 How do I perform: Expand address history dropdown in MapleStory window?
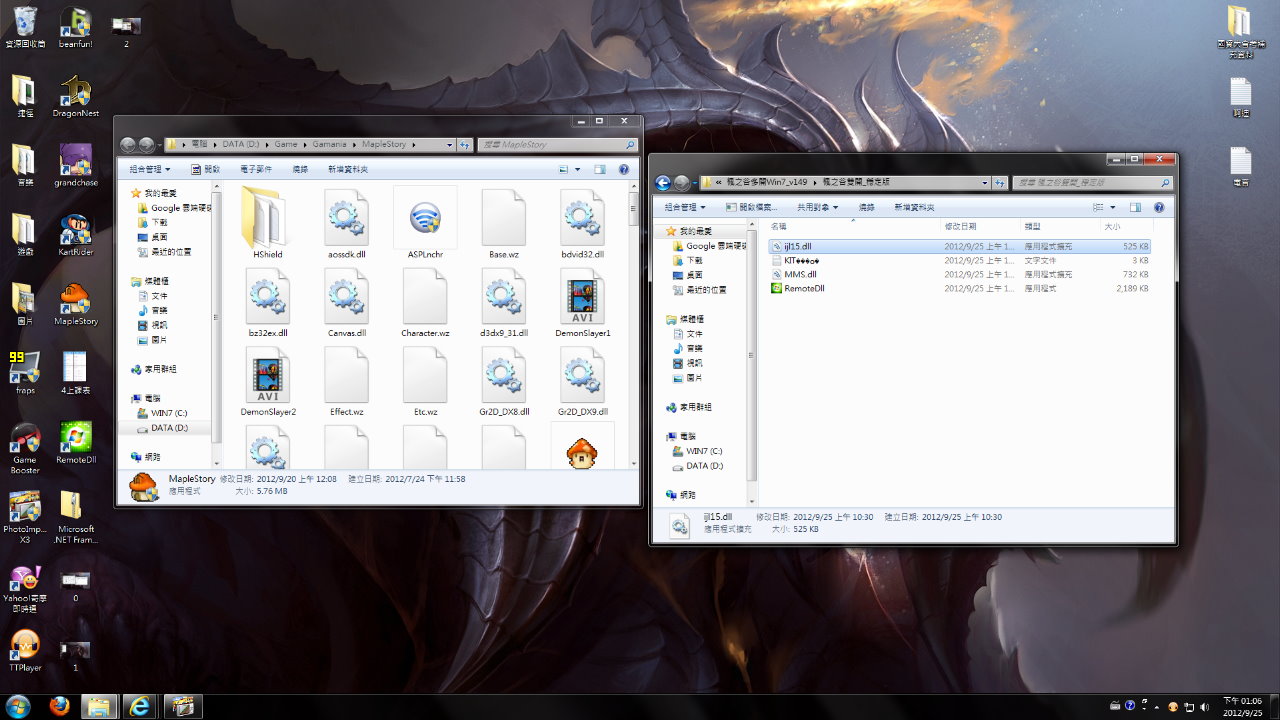(x=450, y=145)
